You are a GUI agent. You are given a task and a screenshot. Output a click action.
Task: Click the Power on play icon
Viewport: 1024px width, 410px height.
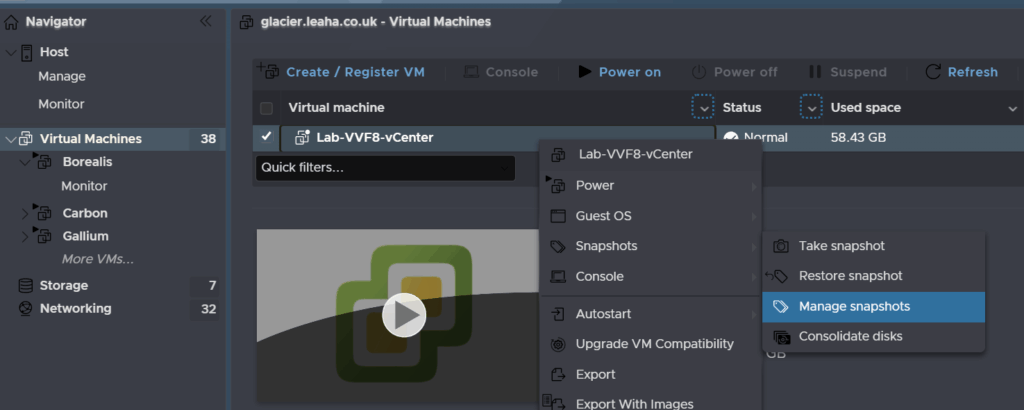[584, 72]
